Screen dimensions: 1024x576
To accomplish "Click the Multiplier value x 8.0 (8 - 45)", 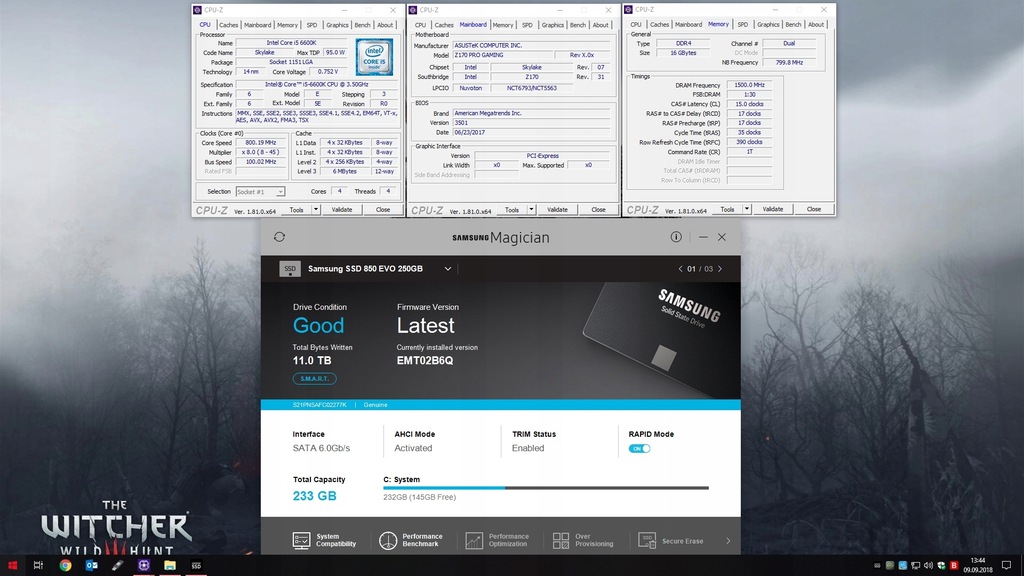I will 261,152.
